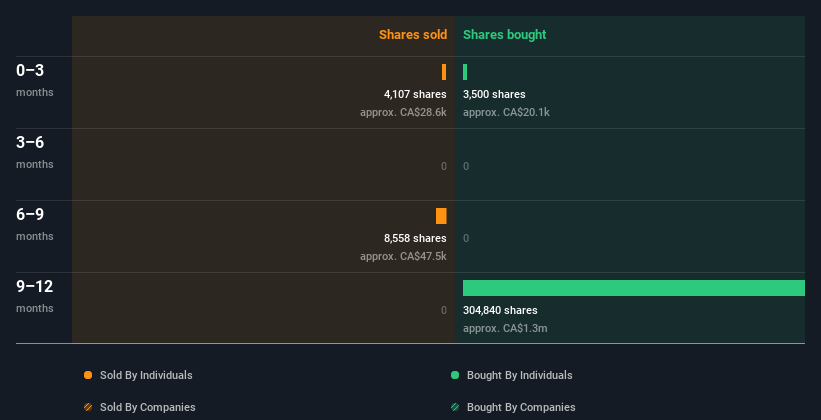The image size is (821, 420).
Task: Click the 0–3 months row label
Action: pyautogui.click(x=35, y=80)
